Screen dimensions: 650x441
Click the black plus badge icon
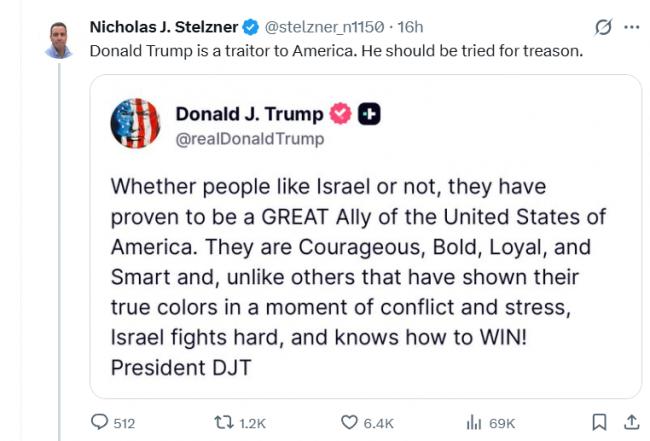(x=369, y=115)
